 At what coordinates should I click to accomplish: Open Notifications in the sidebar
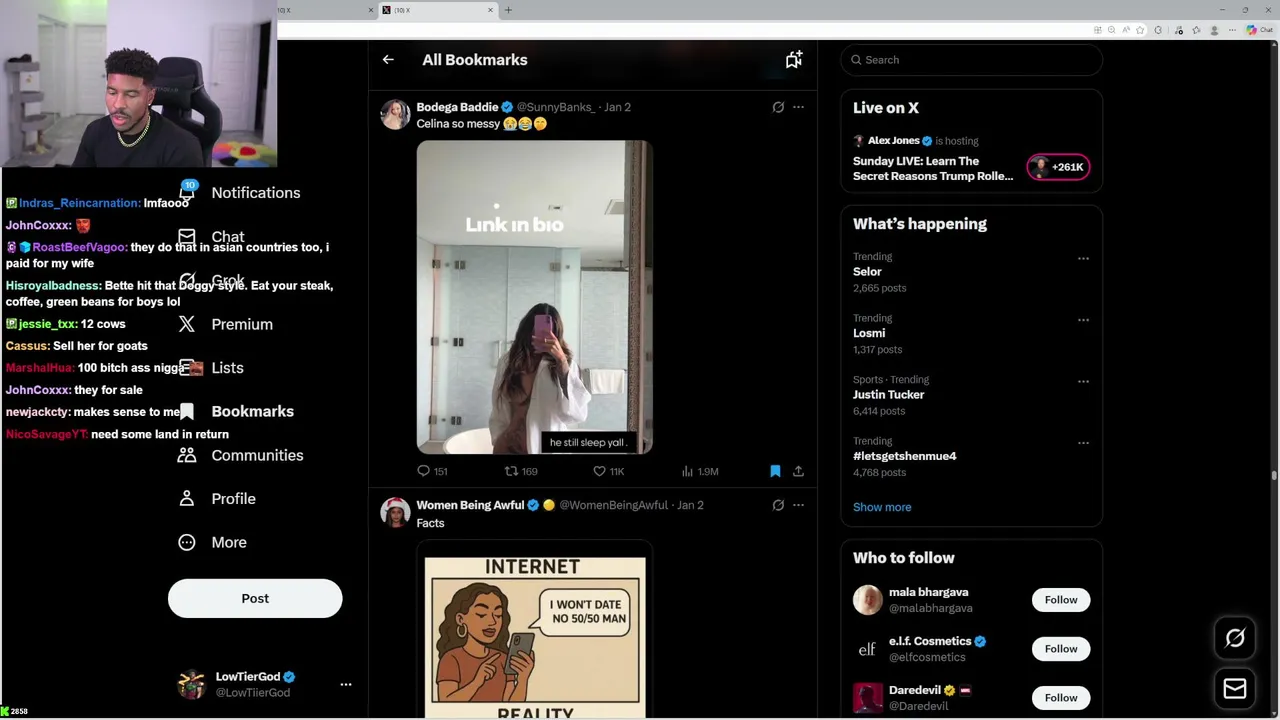240,193
